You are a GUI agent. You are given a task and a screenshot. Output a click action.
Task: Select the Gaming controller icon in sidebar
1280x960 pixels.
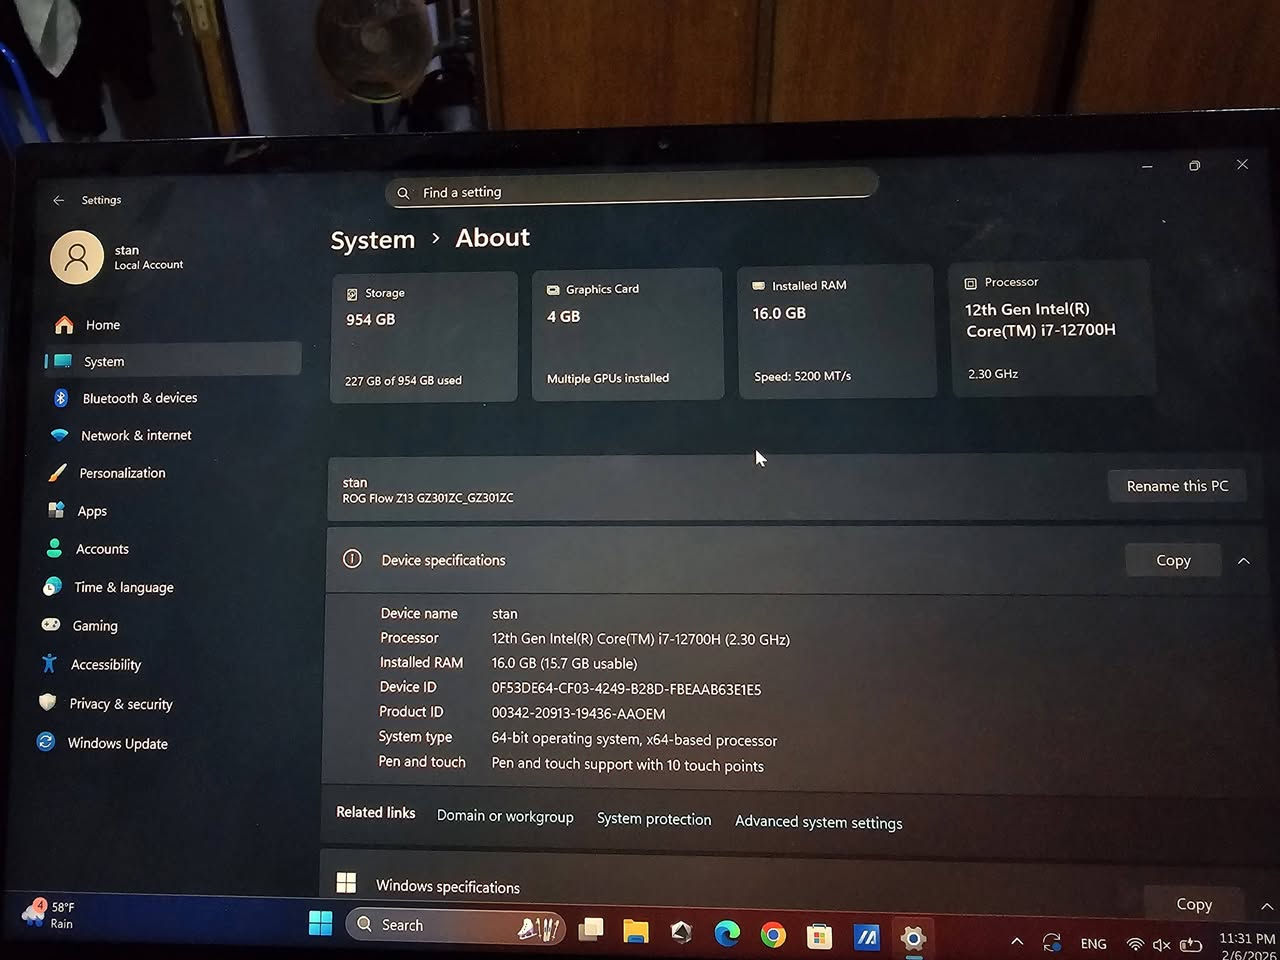pyautogui.click(x=51, y=625)
